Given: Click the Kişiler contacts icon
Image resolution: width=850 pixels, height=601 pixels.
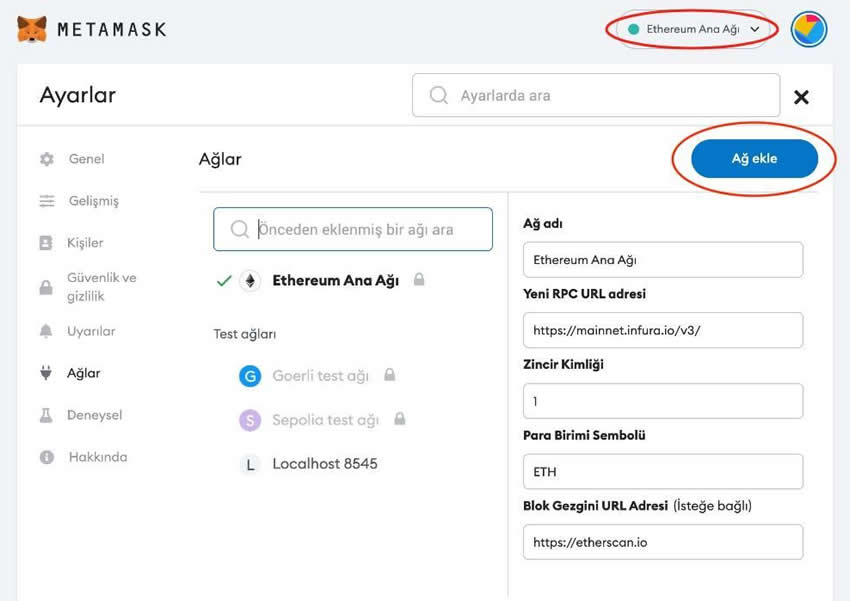Looking at the screenshot, I should (46, 243).
